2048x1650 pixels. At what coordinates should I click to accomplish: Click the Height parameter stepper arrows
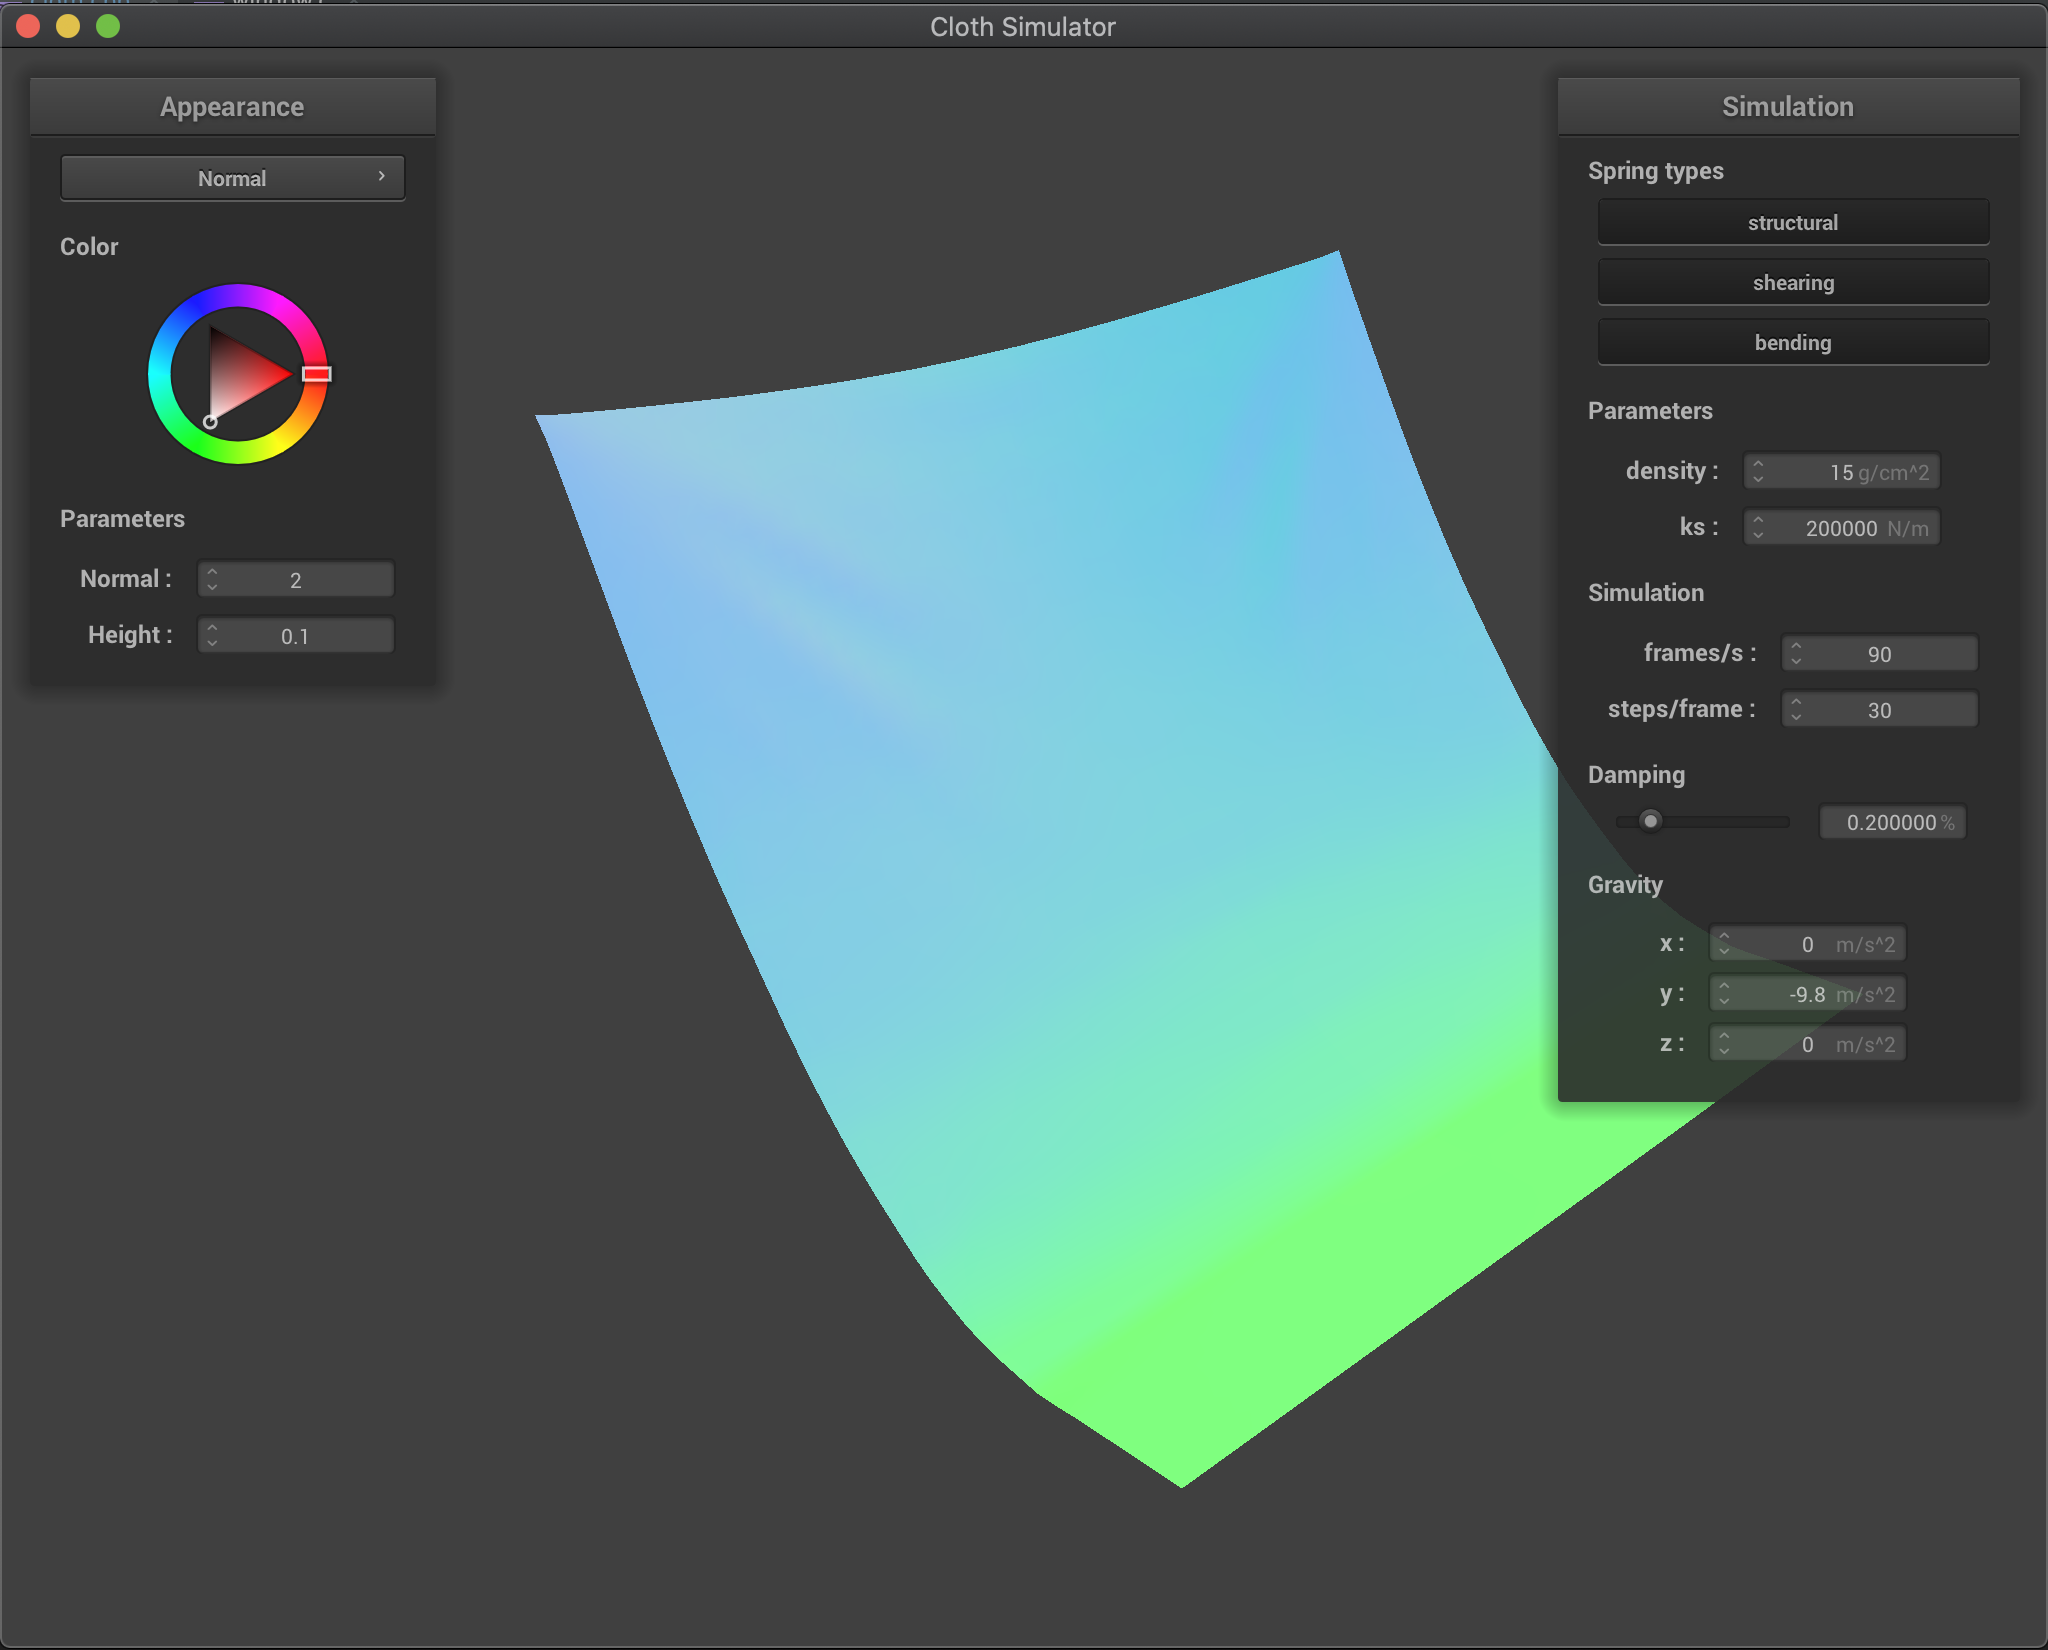212,635
